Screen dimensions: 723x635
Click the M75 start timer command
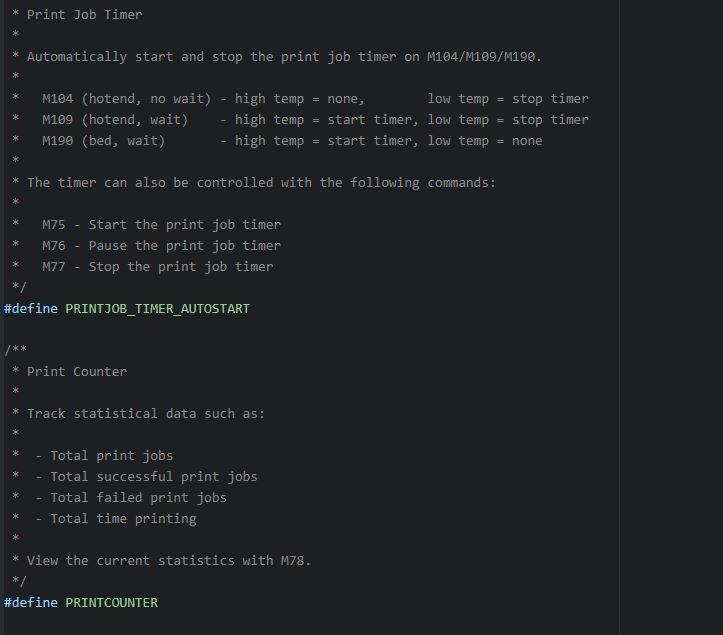click(x=53, y=224)
